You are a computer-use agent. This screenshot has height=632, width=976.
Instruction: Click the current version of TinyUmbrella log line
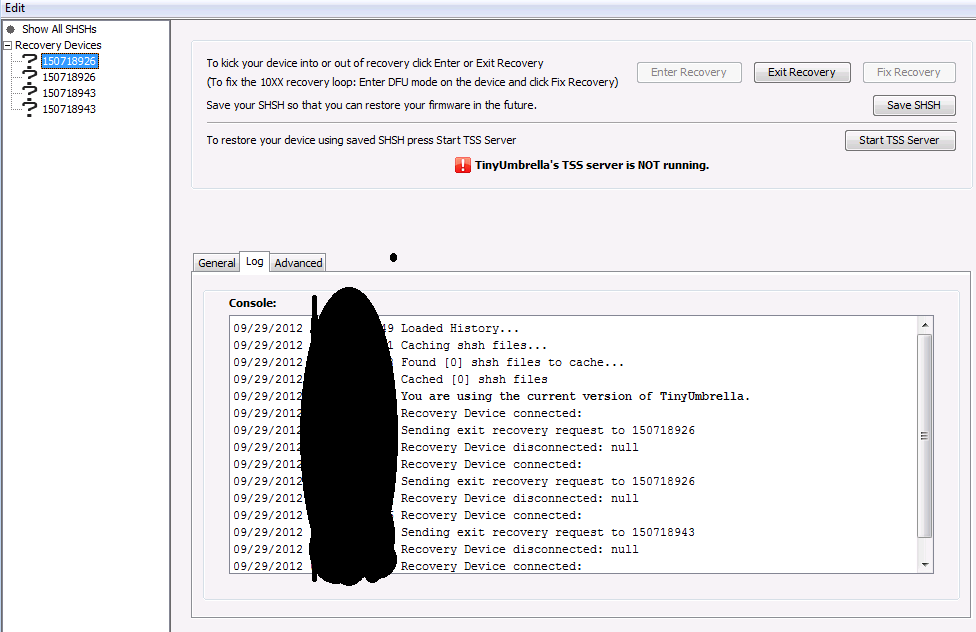[x=575, y=396]
